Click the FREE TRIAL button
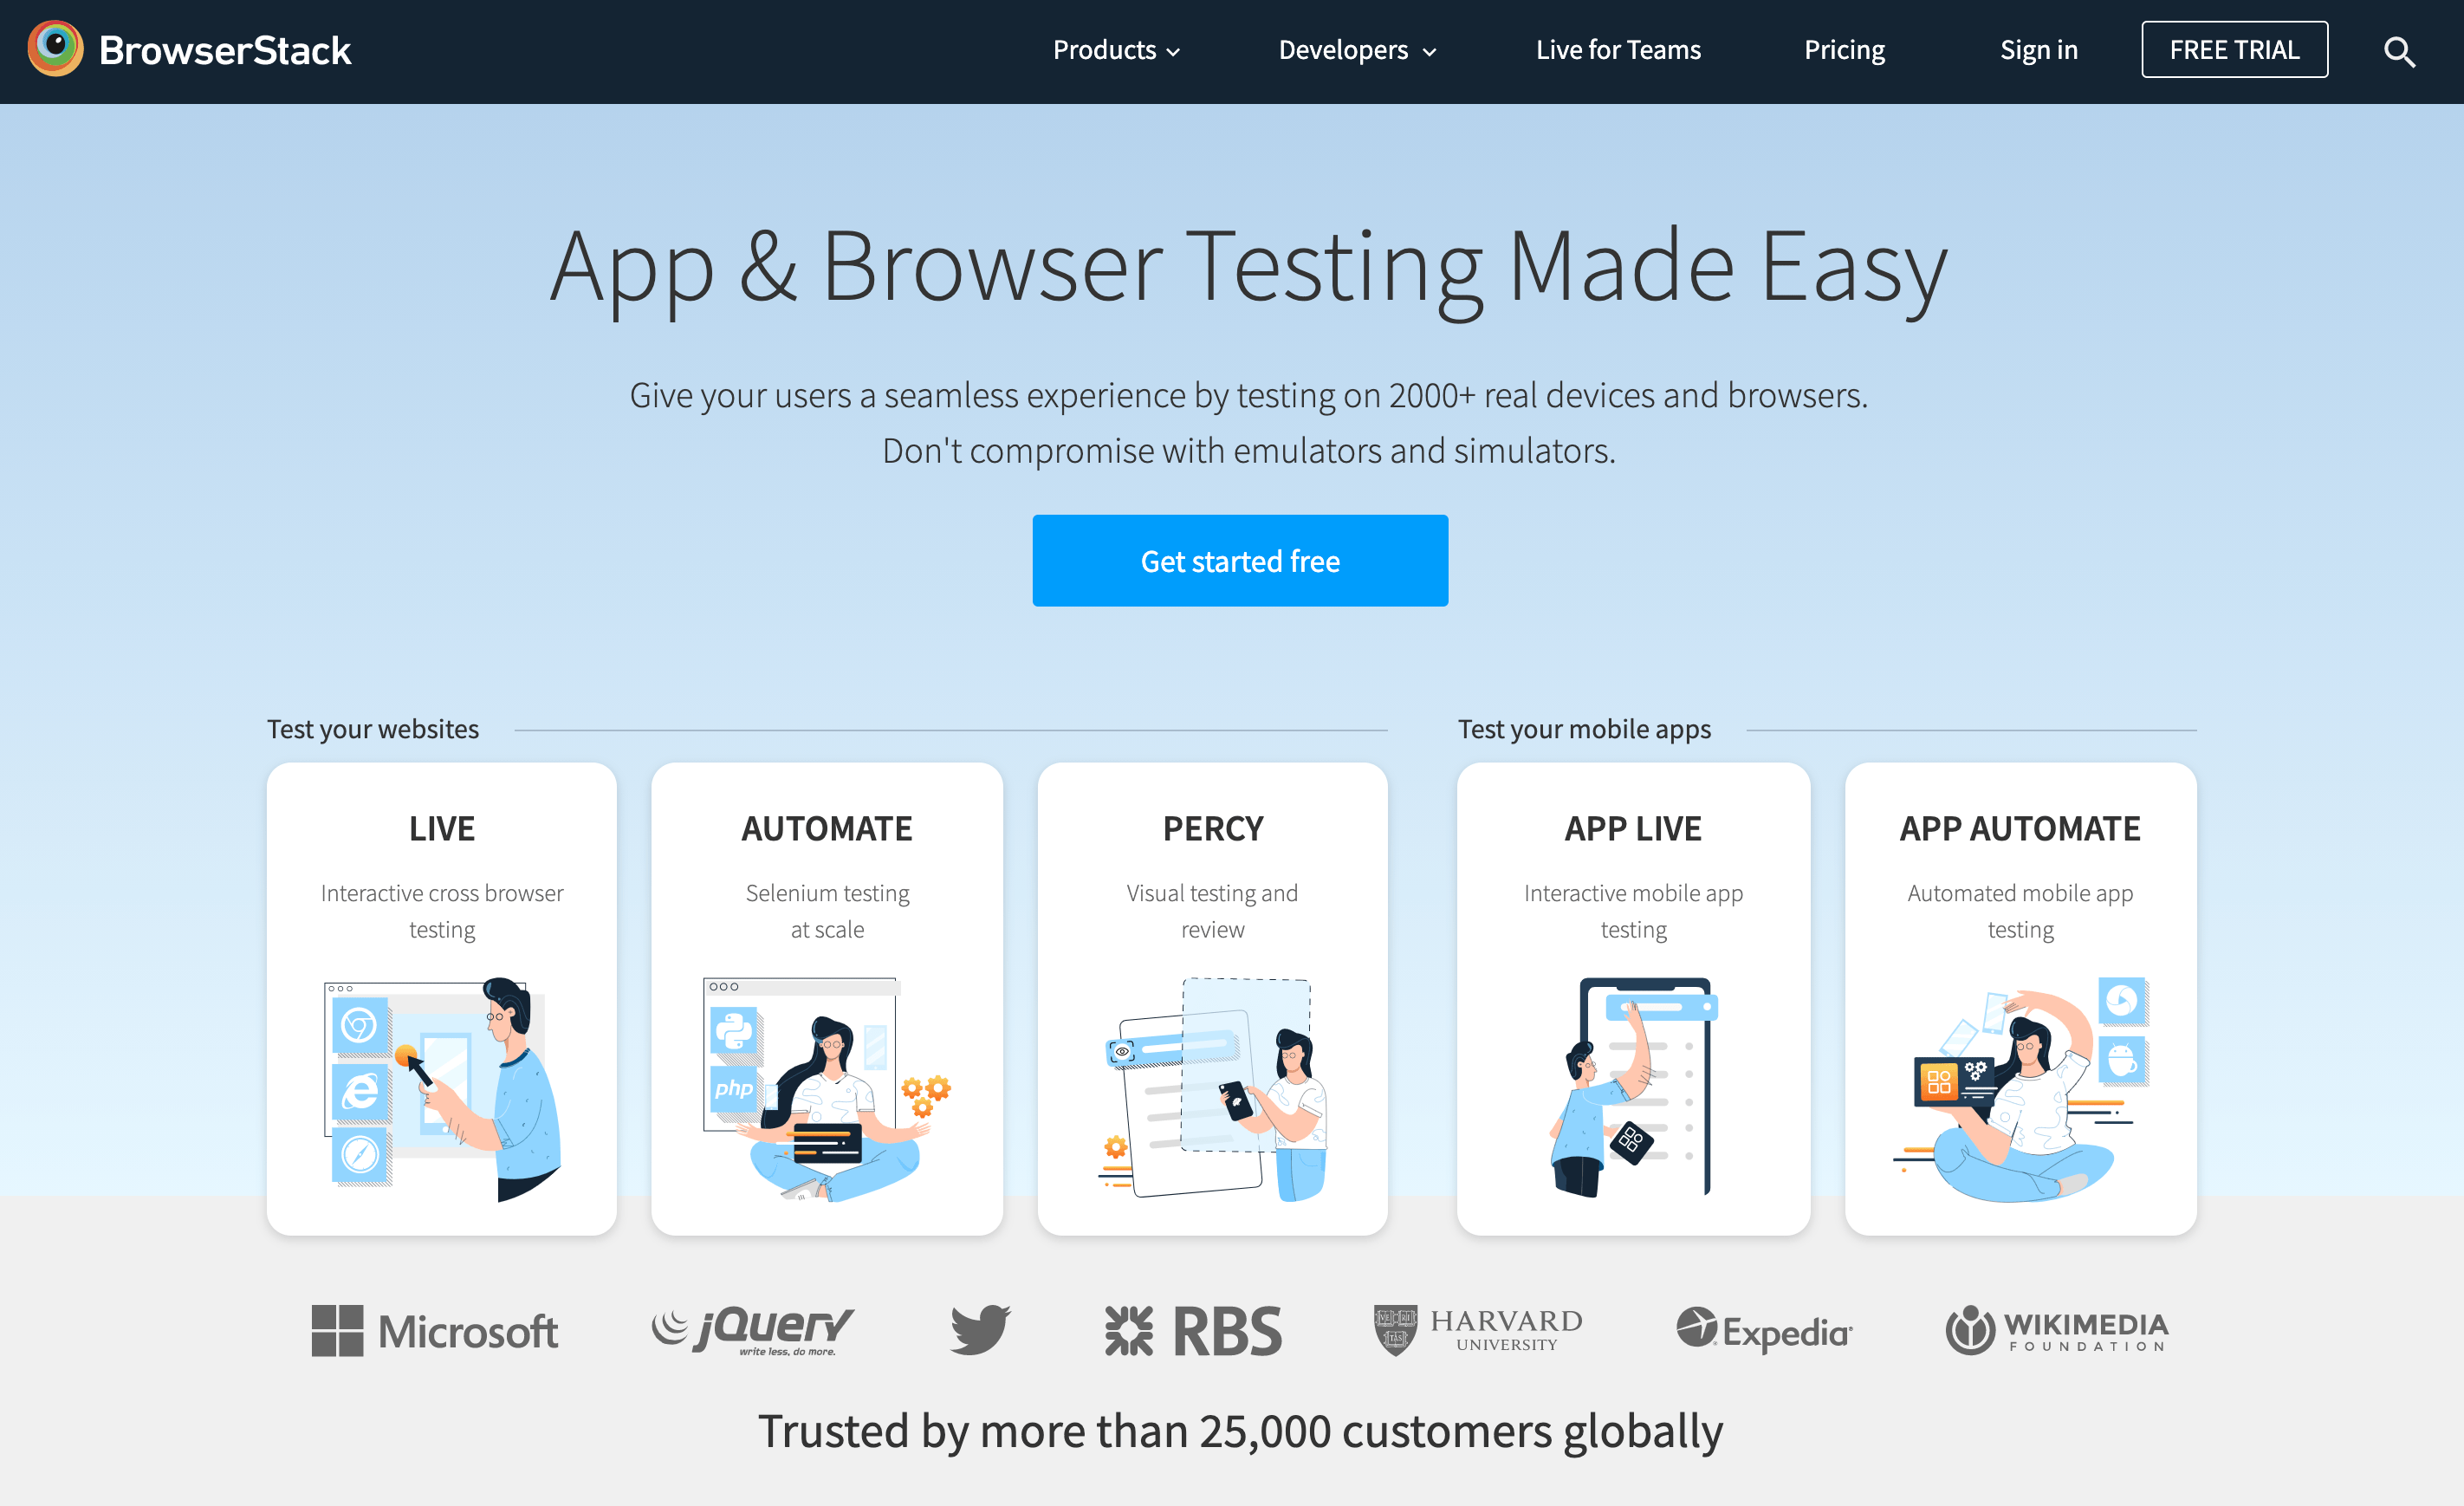The width and height of the screenshot is (2464, 1506). (2237, 49)
